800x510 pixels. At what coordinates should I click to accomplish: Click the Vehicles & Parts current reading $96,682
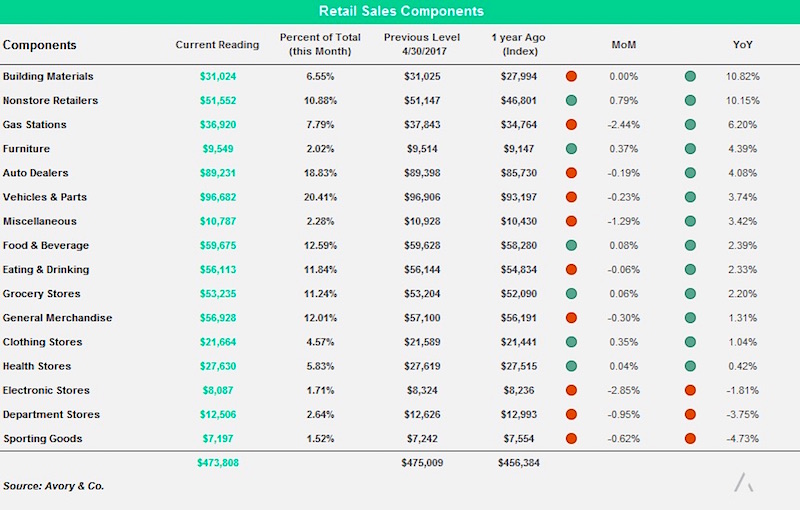point(218,197)
